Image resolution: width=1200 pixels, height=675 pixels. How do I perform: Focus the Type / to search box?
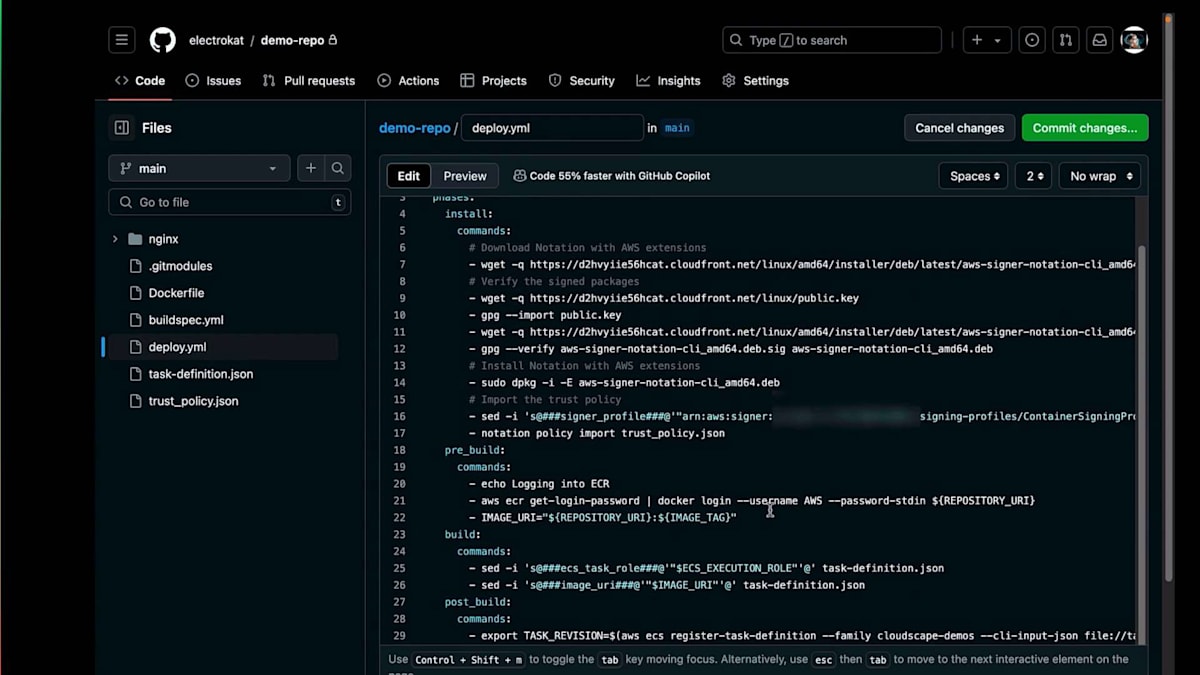(832, 40)
